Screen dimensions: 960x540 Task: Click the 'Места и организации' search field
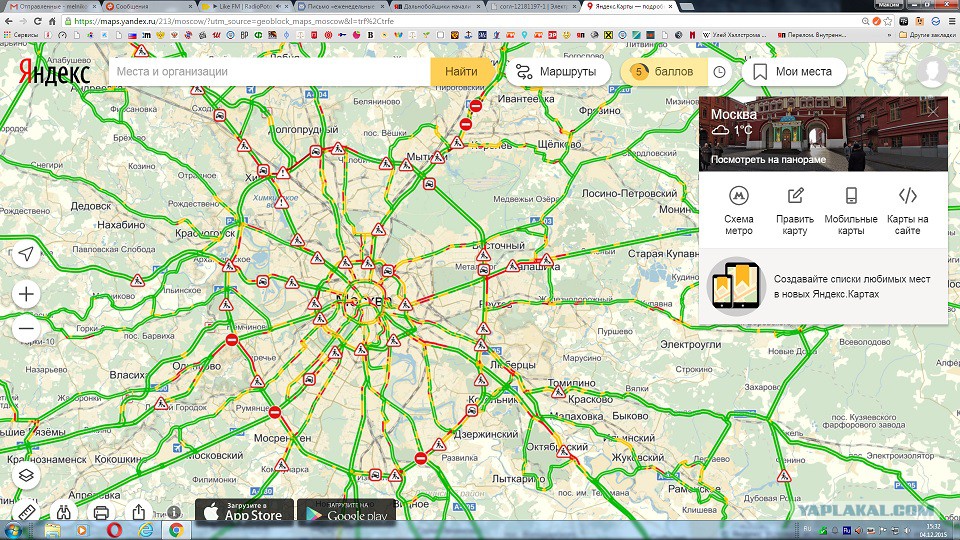click(269, 72)
